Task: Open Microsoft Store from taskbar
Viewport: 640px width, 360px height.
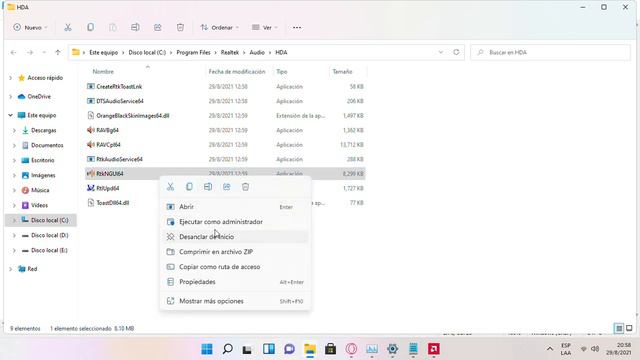Action: [331, 349]
